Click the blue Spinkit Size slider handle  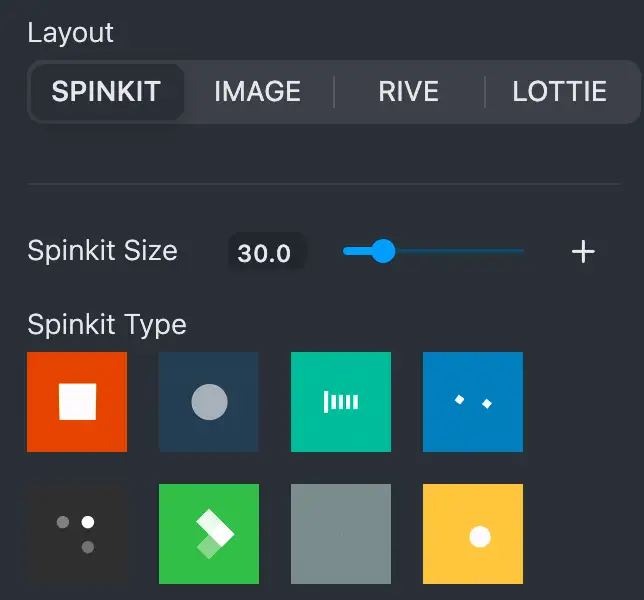tap(383, 251)
